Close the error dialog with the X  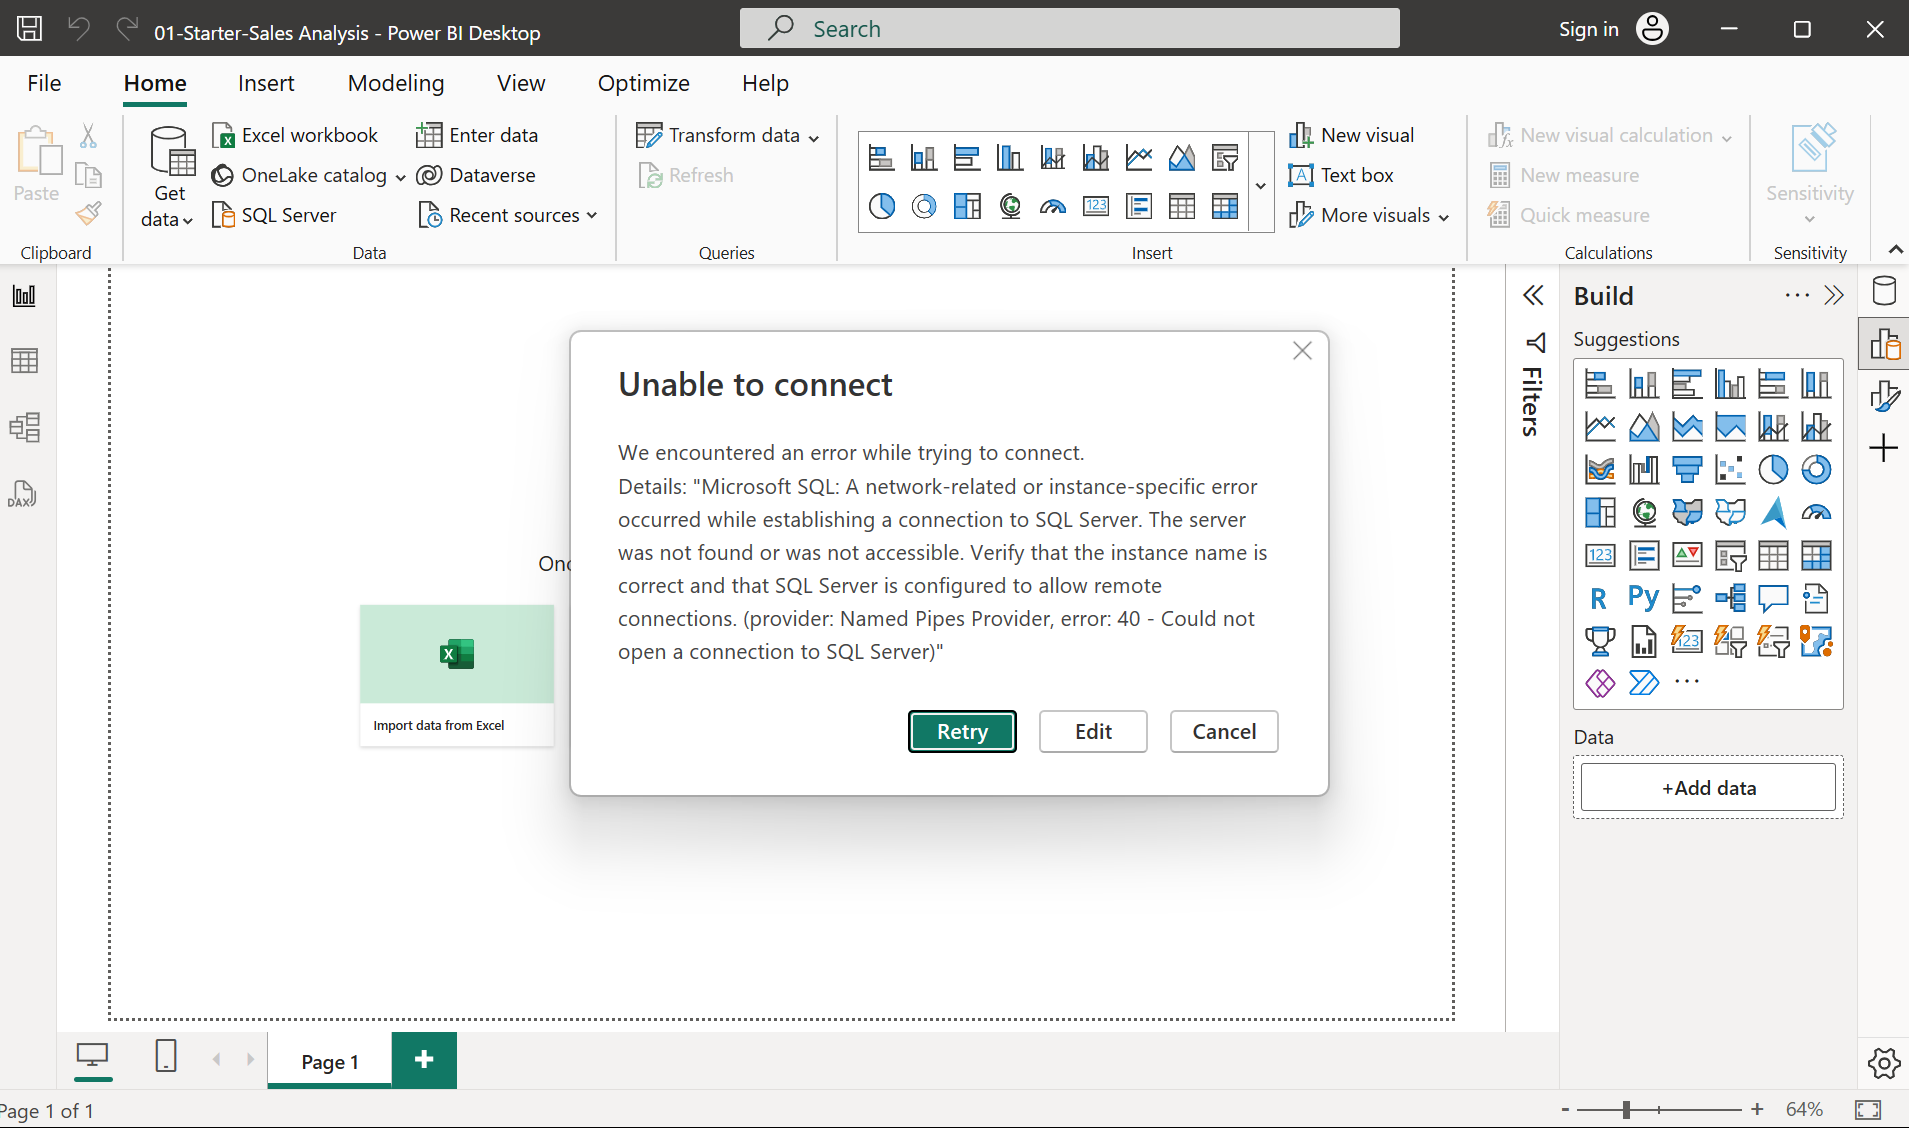pos(1302,350)
